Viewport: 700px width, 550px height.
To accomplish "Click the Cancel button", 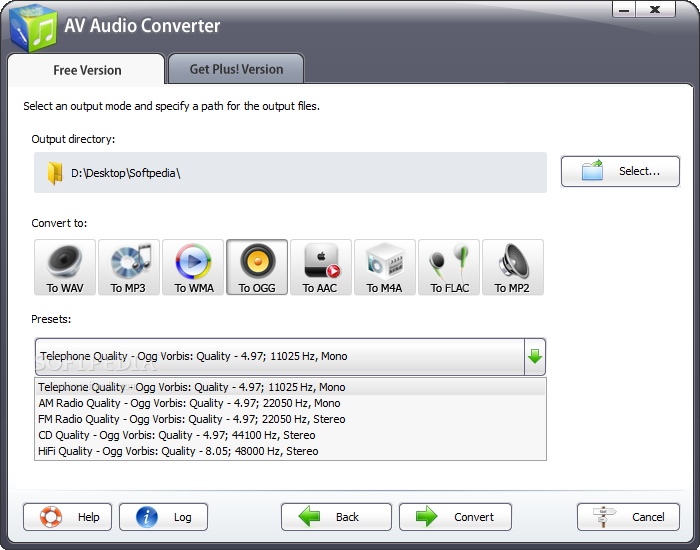I will coord(629,517).
